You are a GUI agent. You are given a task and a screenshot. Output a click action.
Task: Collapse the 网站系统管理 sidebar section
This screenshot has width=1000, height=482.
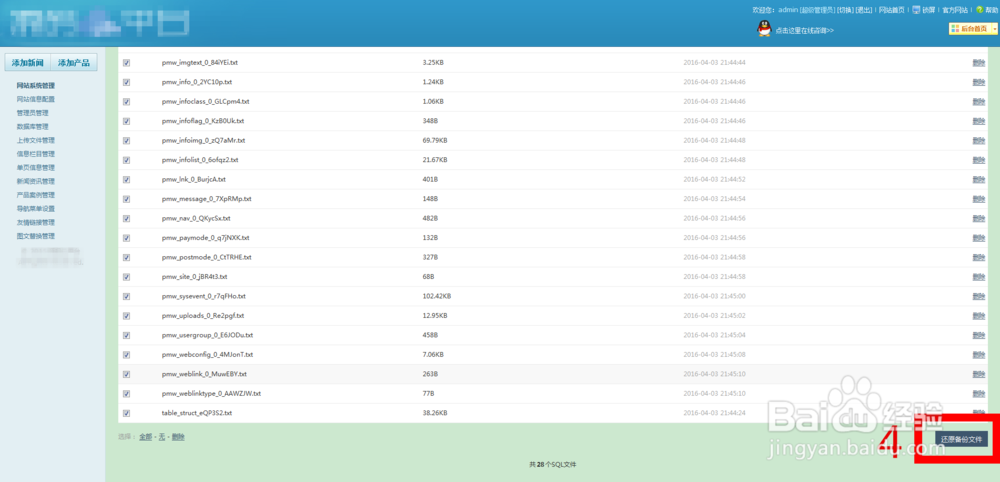[36, 85]
